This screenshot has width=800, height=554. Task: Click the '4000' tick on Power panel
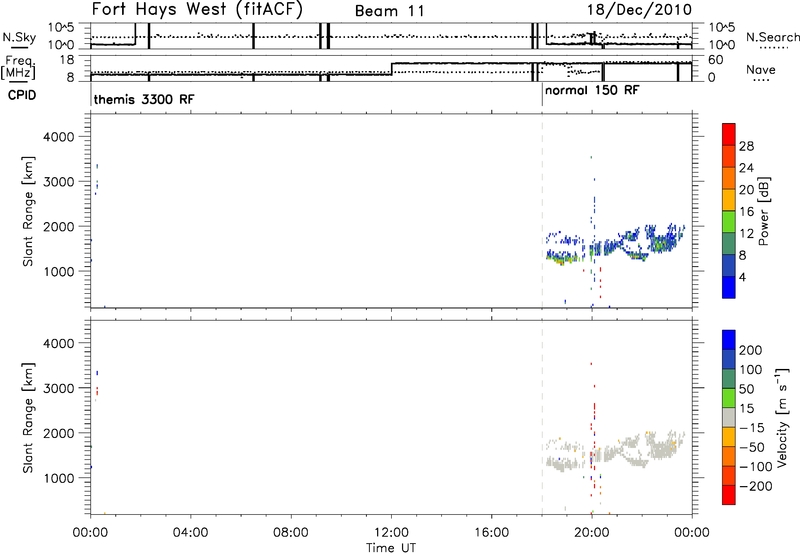pyautogui.click(x=58, y=137)
